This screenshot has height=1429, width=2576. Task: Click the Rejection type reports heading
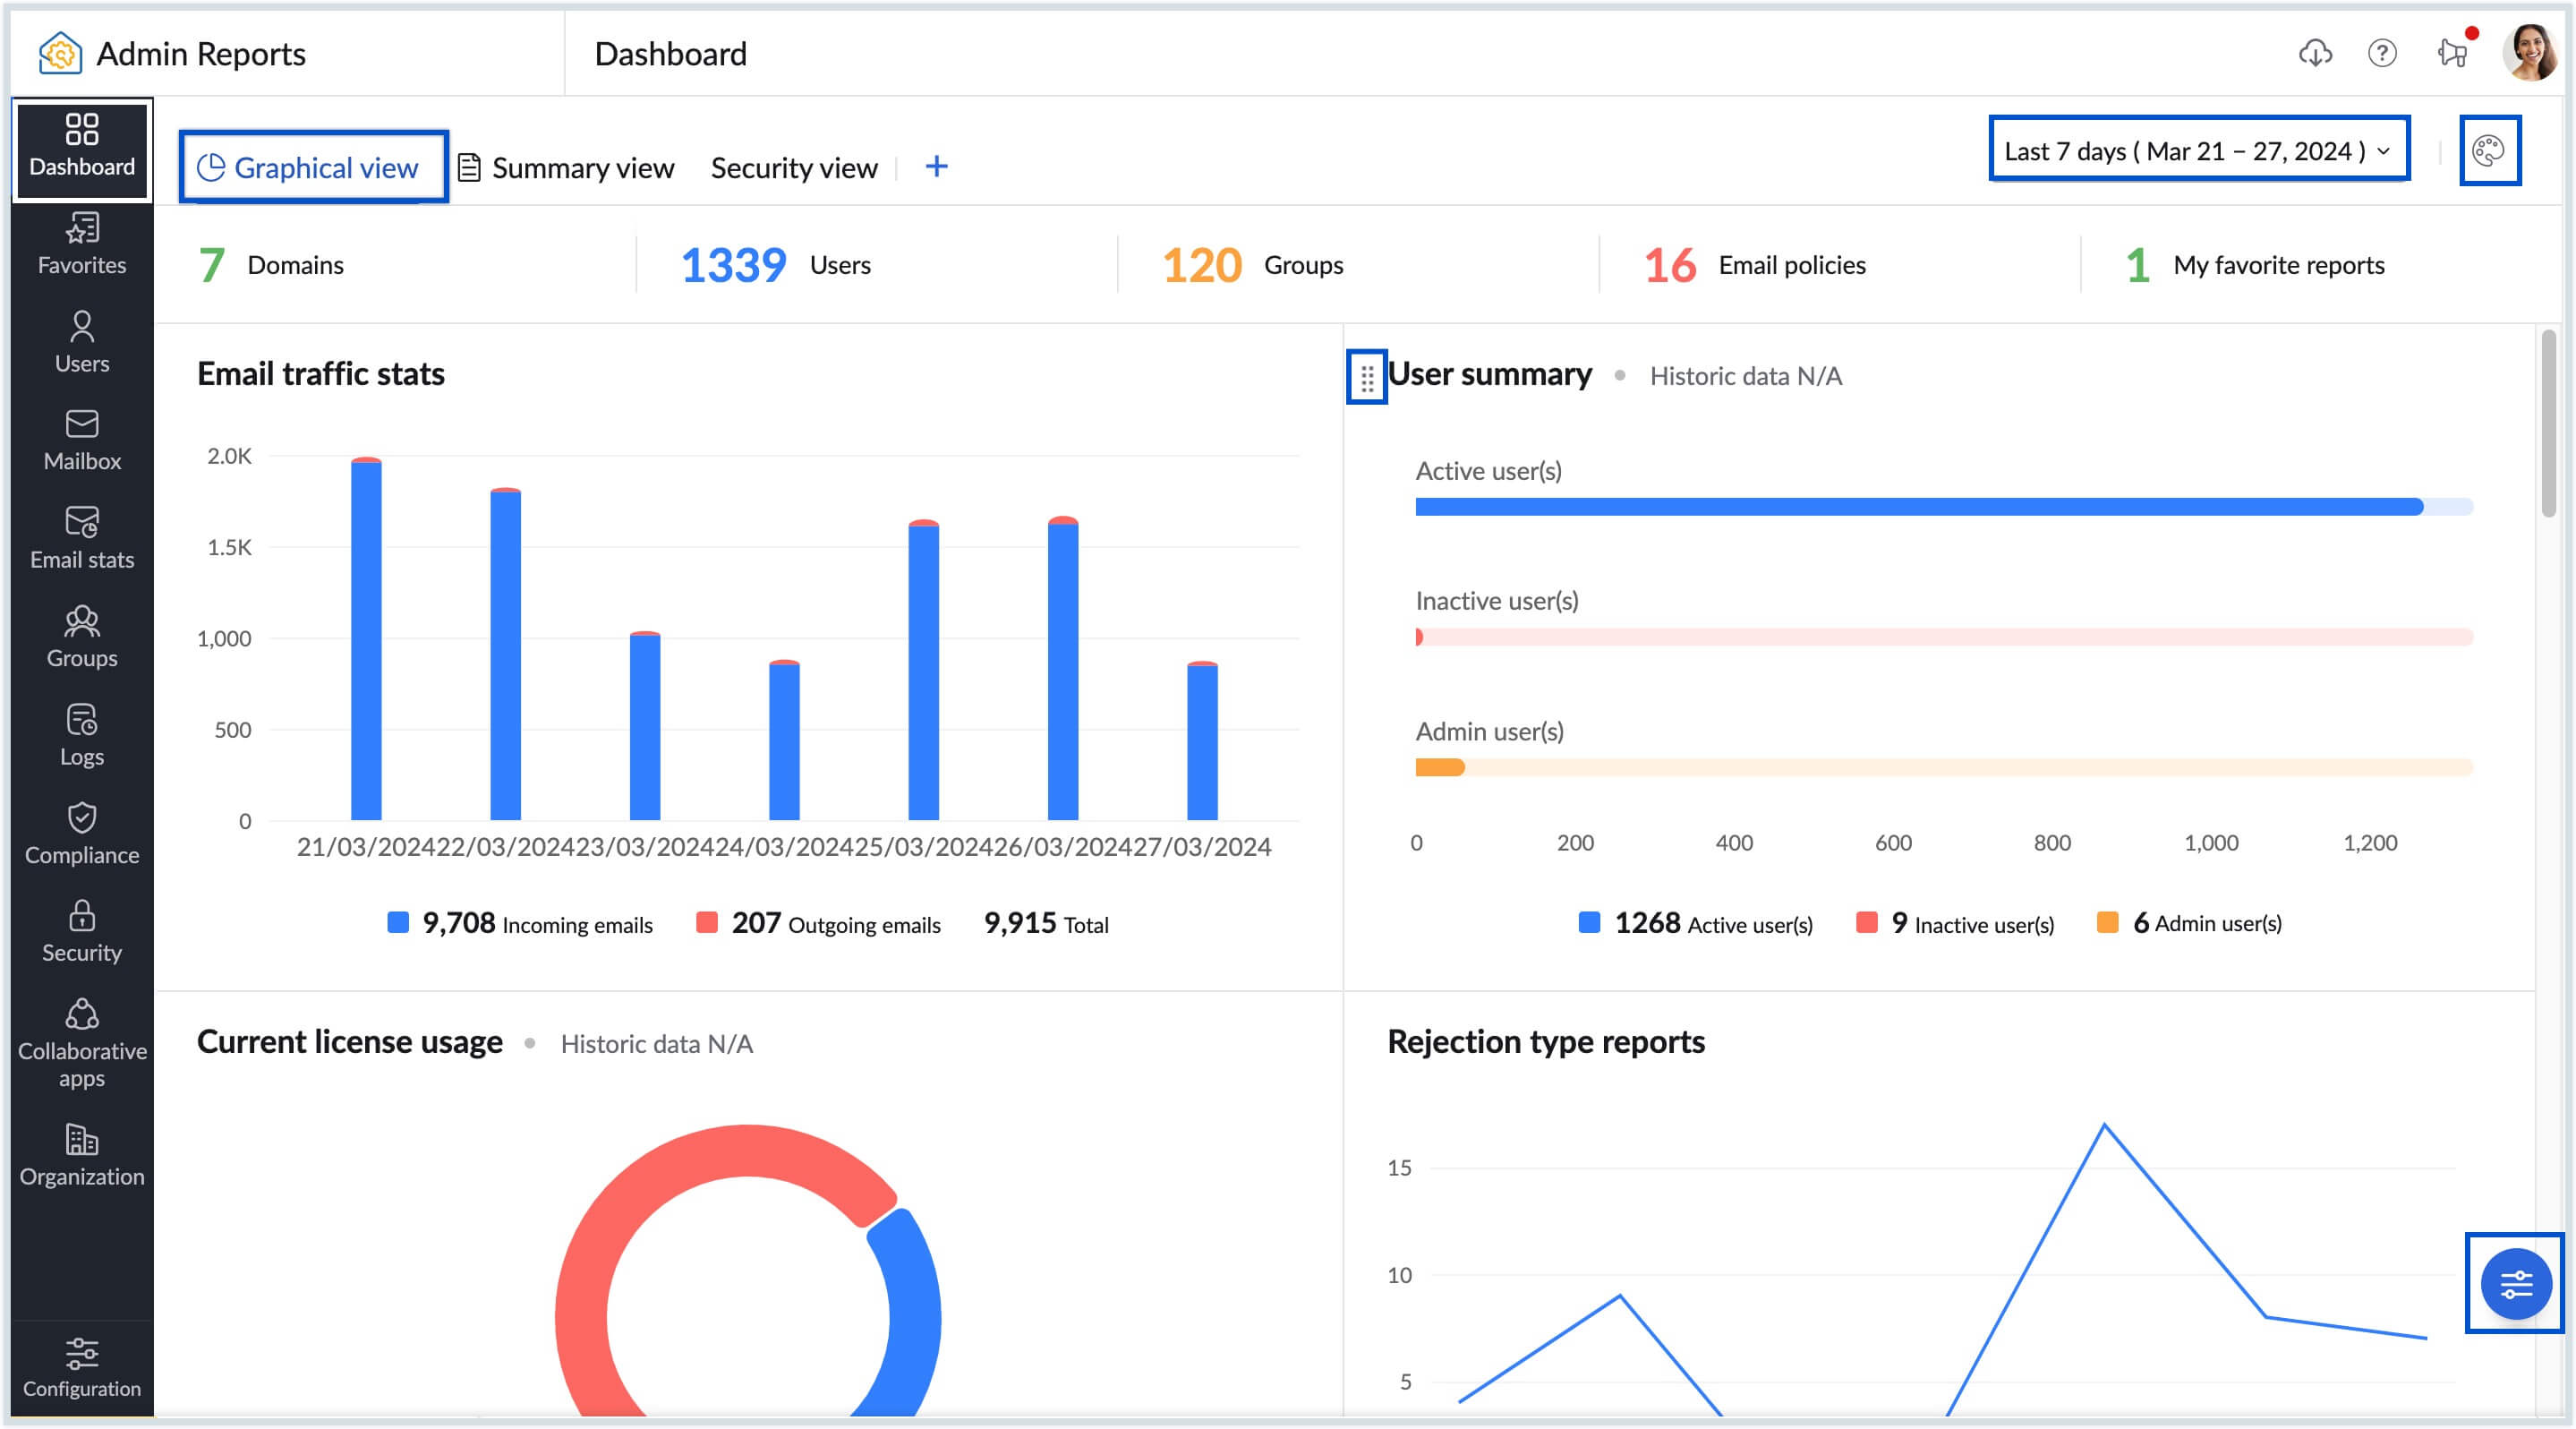tap(1546, 1042)
